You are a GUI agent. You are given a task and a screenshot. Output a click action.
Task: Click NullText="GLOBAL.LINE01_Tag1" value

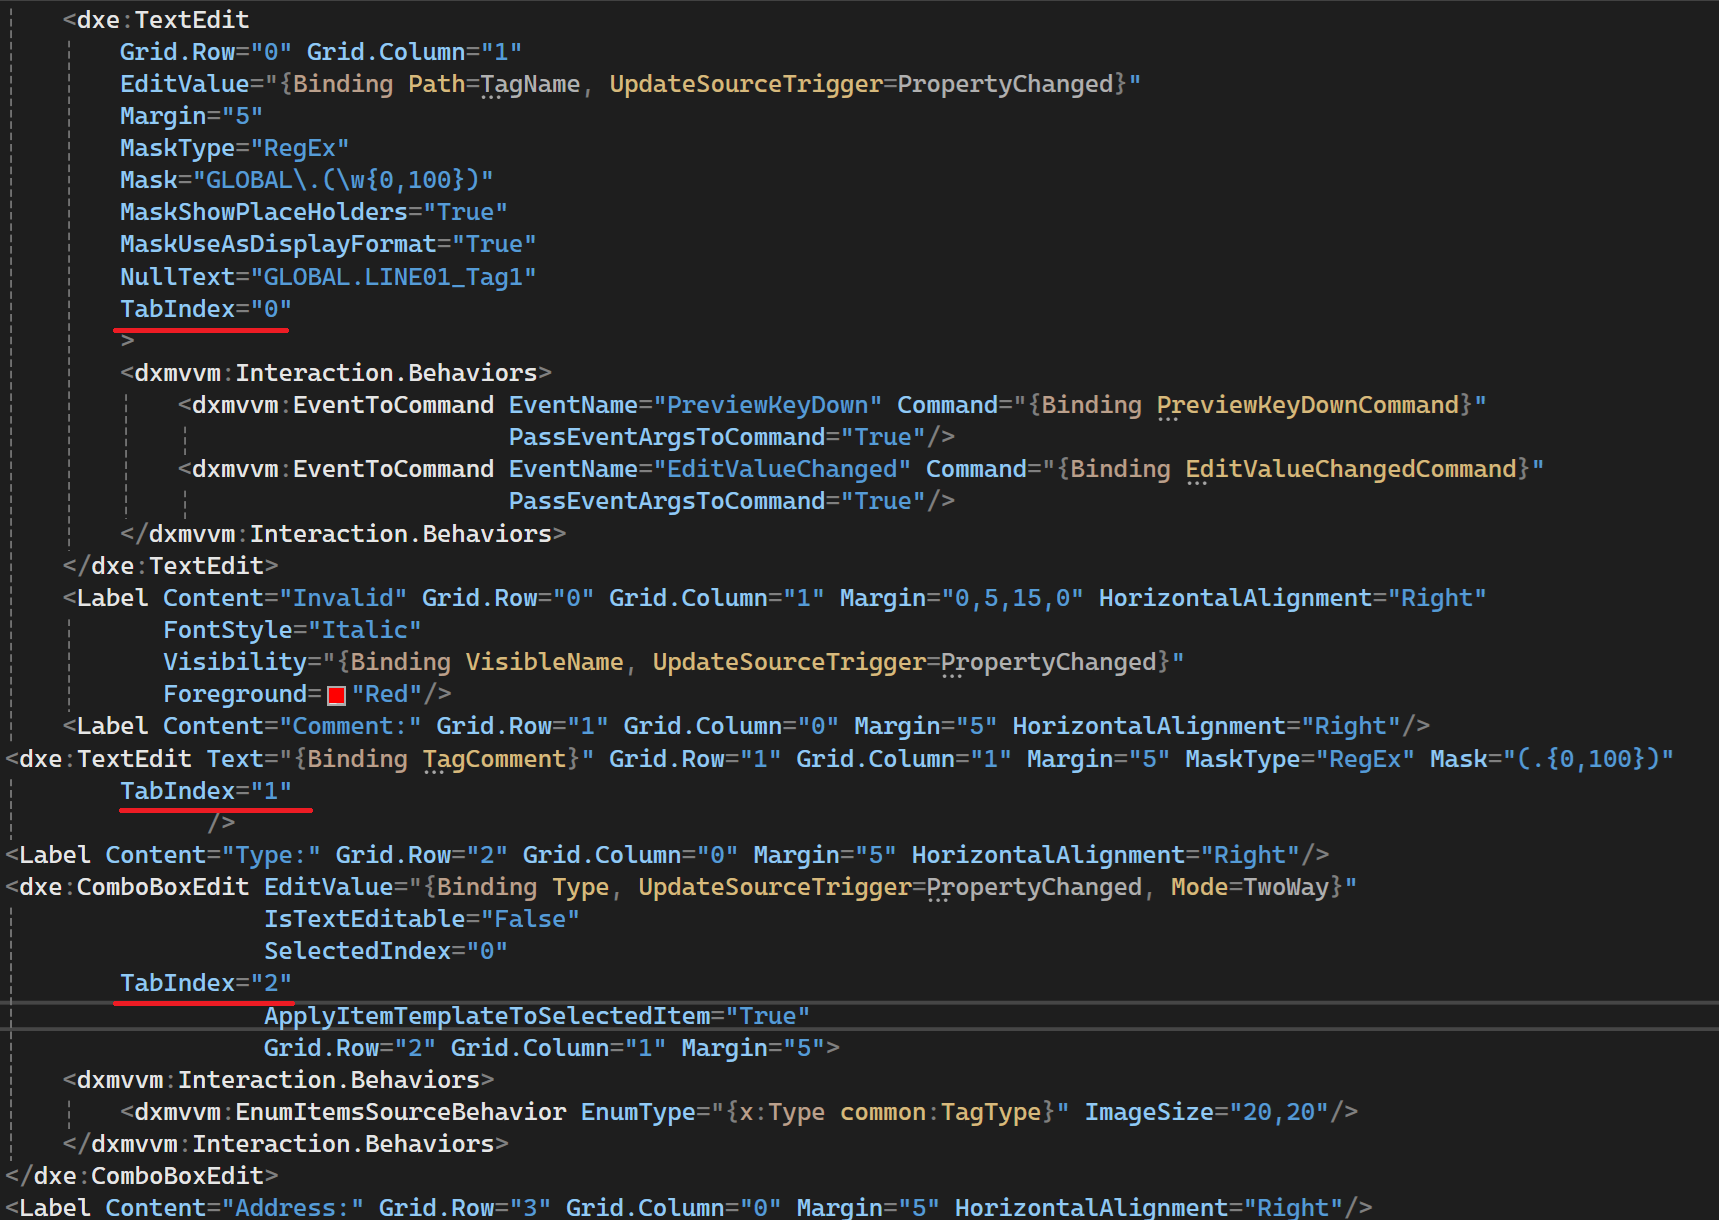click(x=394, y=277)
